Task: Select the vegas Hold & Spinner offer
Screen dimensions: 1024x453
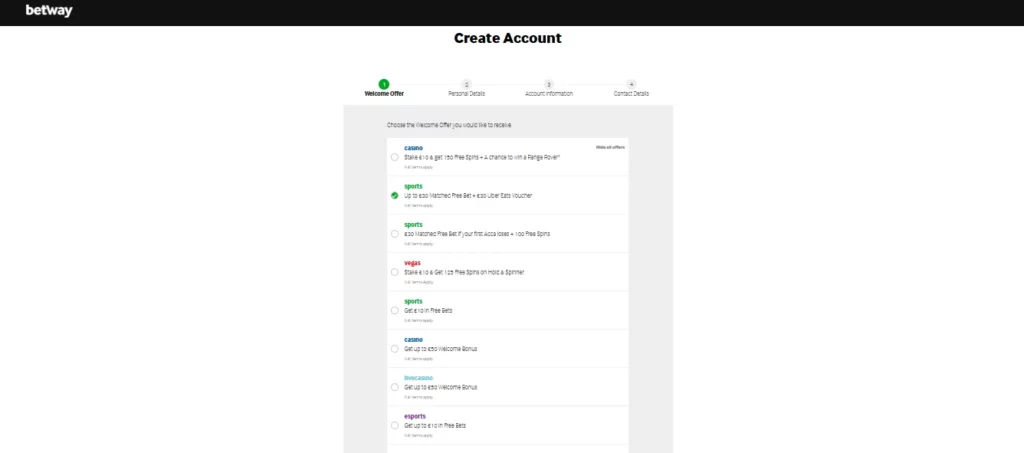Action: click(394, 272)
